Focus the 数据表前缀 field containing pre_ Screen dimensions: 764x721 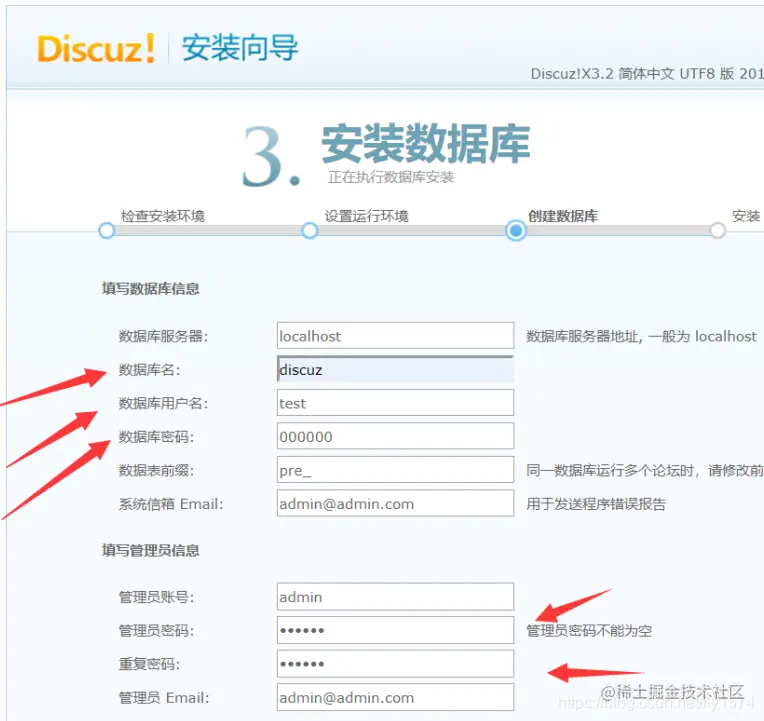pyautogui.click(x=395, y=470)
